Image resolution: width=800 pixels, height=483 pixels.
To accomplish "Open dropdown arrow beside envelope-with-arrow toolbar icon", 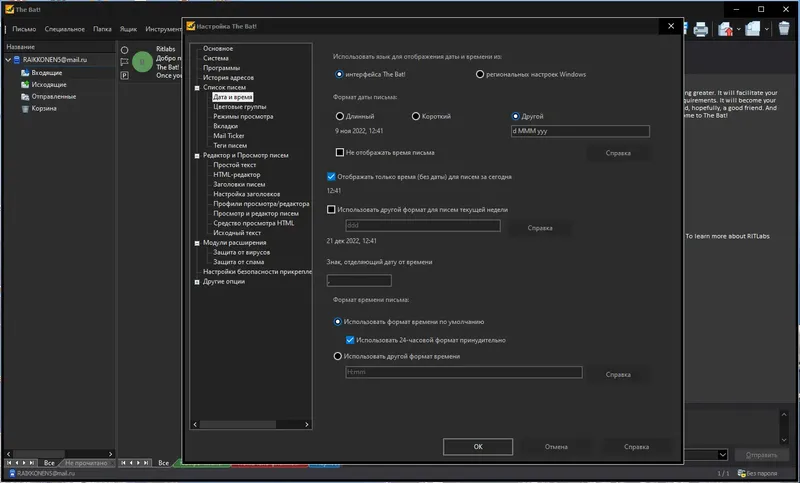I will (x=738, y=29).
